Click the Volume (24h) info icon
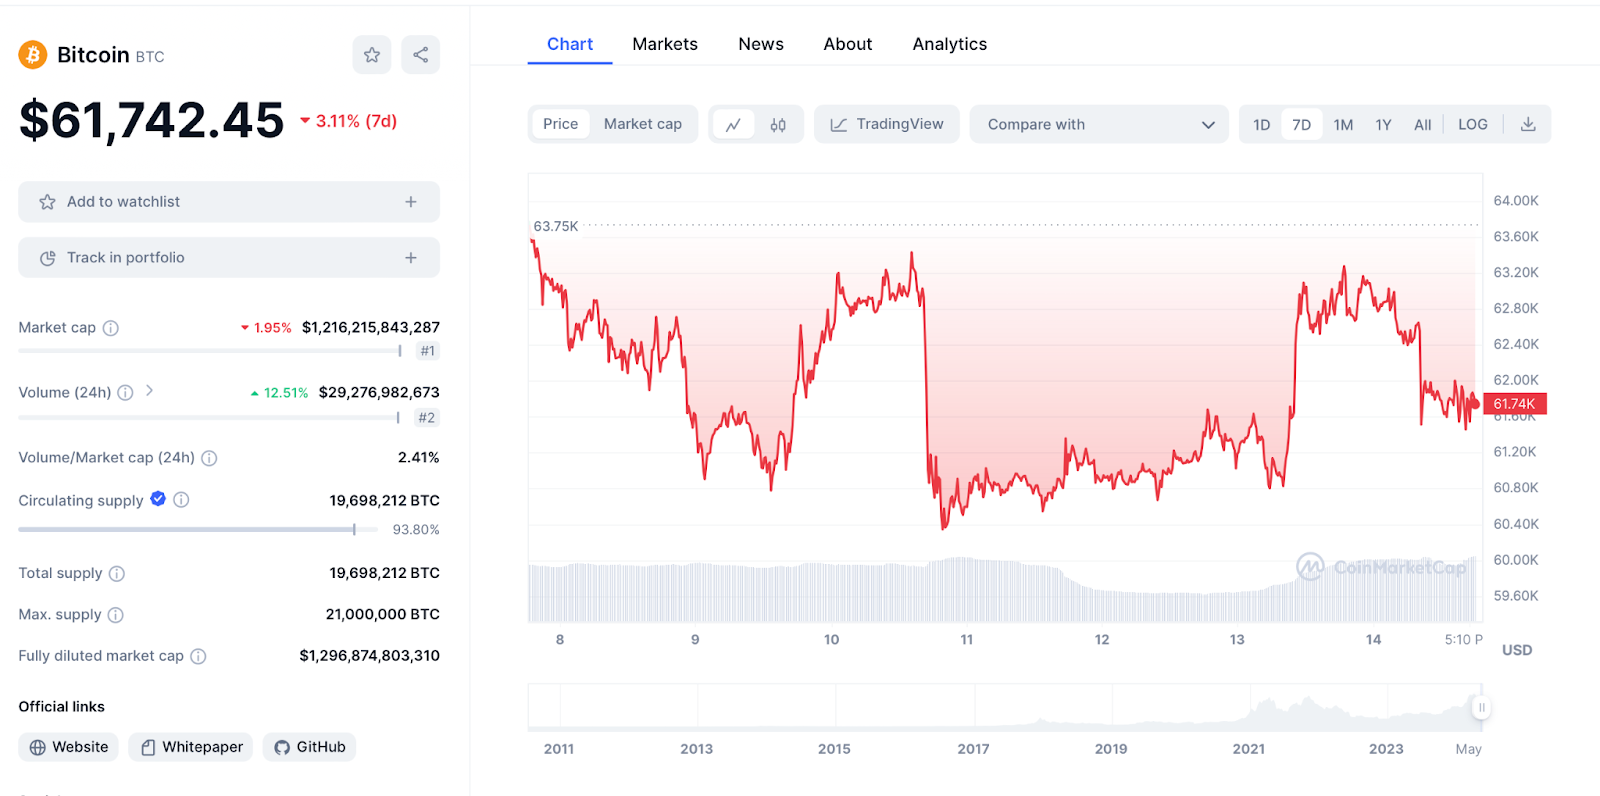Image resolution: width=1600 pixels, height=796 pixels. (125, 393)
